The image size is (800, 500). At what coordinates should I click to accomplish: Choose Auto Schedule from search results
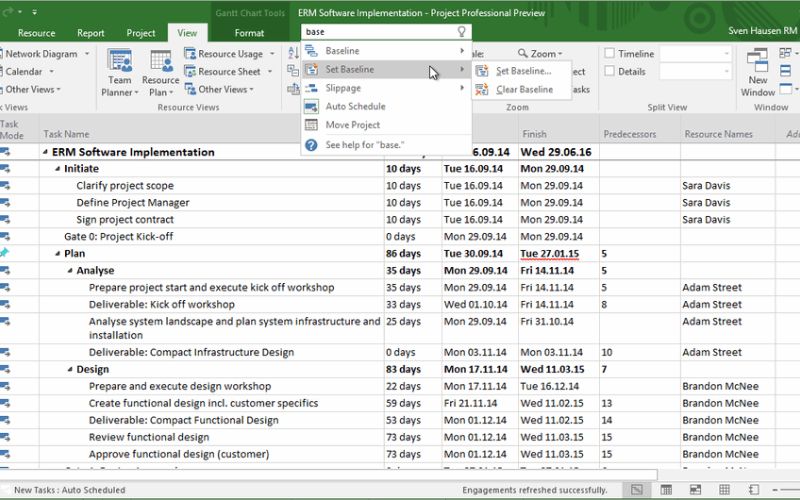click(x=385, y=106)
